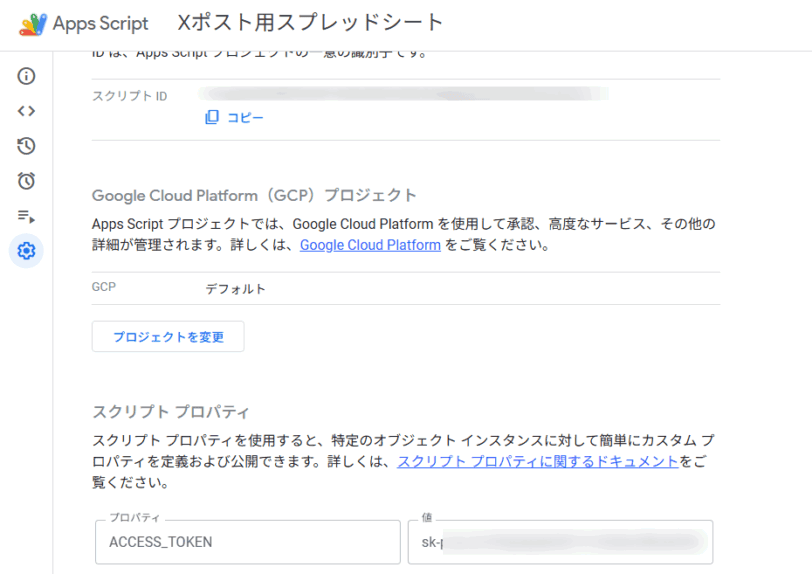
Task: Click the スクリプト ID label
Action: tap(129, 96)
